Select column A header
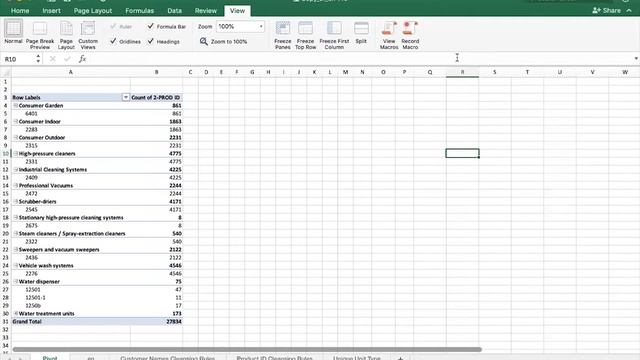Image resolution: width=640 pixels, height=360 pixels. (x=71, y=72)
